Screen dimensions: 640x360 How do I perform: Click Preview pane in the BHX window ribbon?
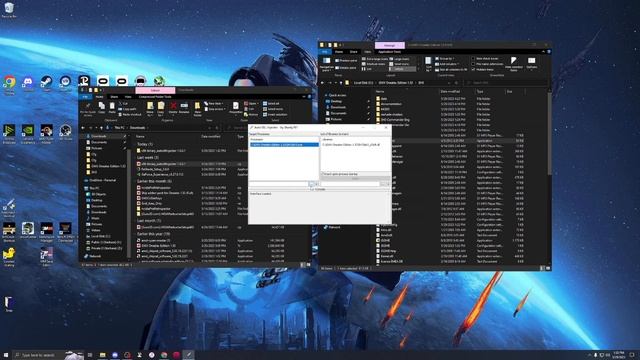346,60
